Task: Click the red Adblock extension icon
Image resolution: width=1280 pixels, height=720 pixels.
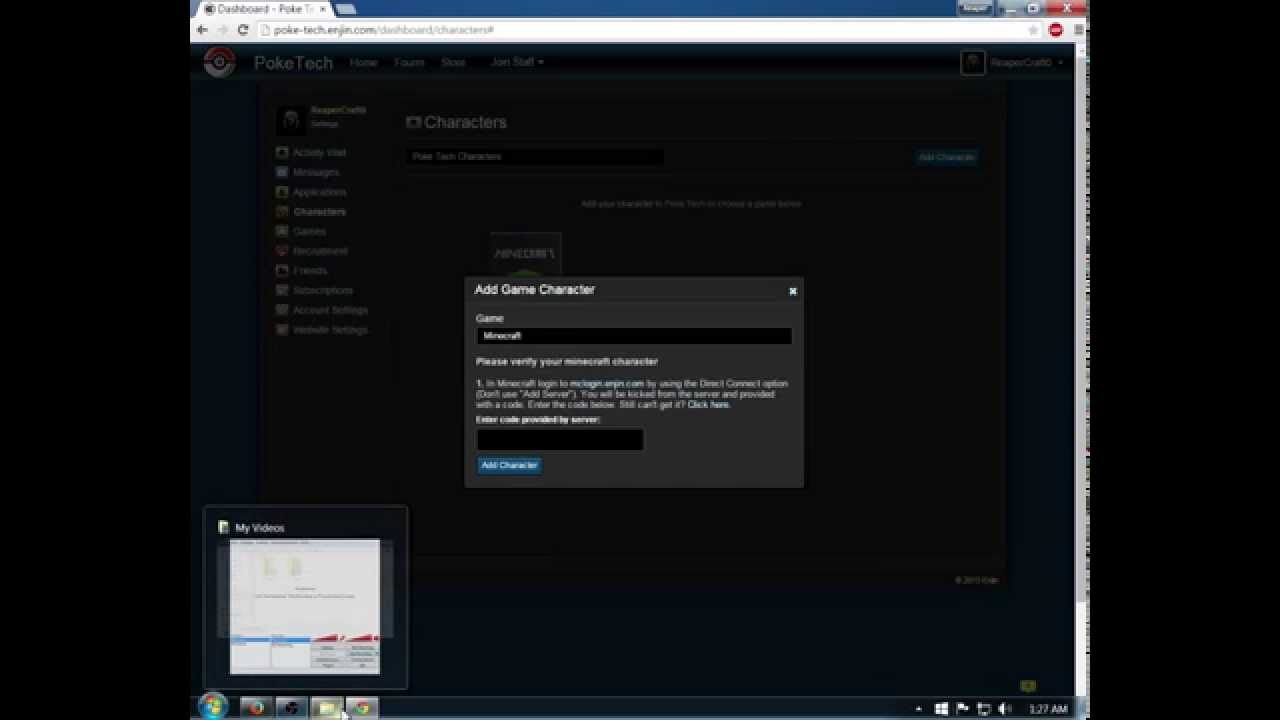Action: pyautogui.click(x=1056, y=30)
